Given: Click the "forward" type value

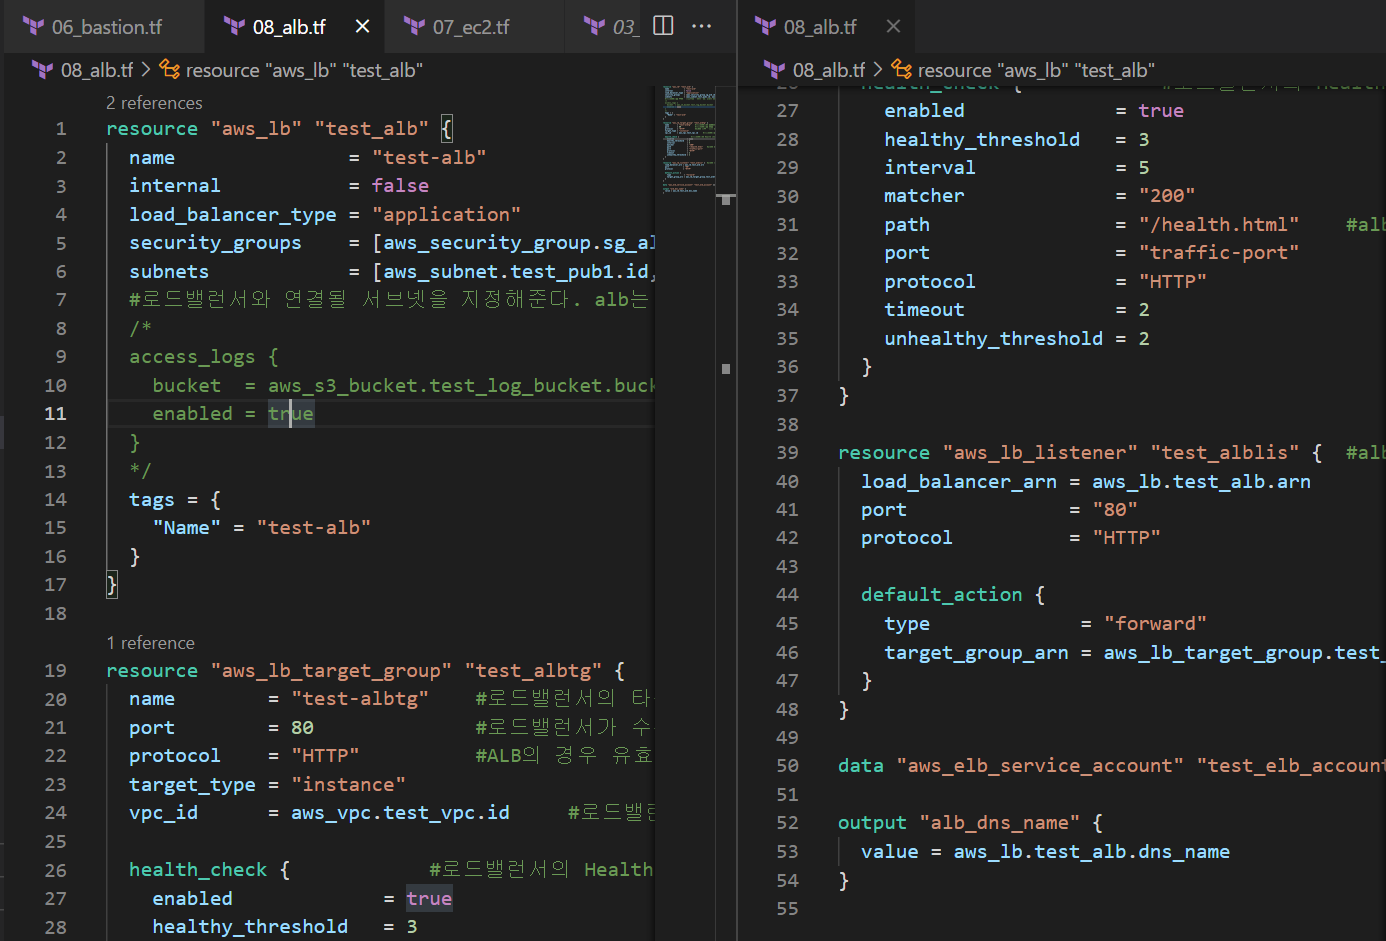Looking at the screenshot, I should click(1155, 624).
